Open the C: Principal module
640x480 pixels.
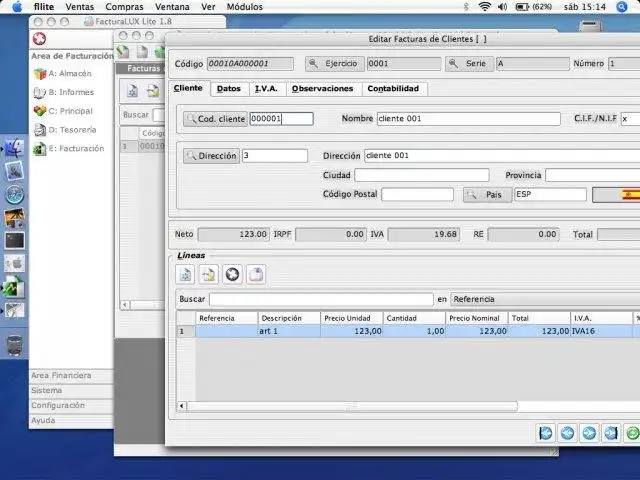click(63, 111)
